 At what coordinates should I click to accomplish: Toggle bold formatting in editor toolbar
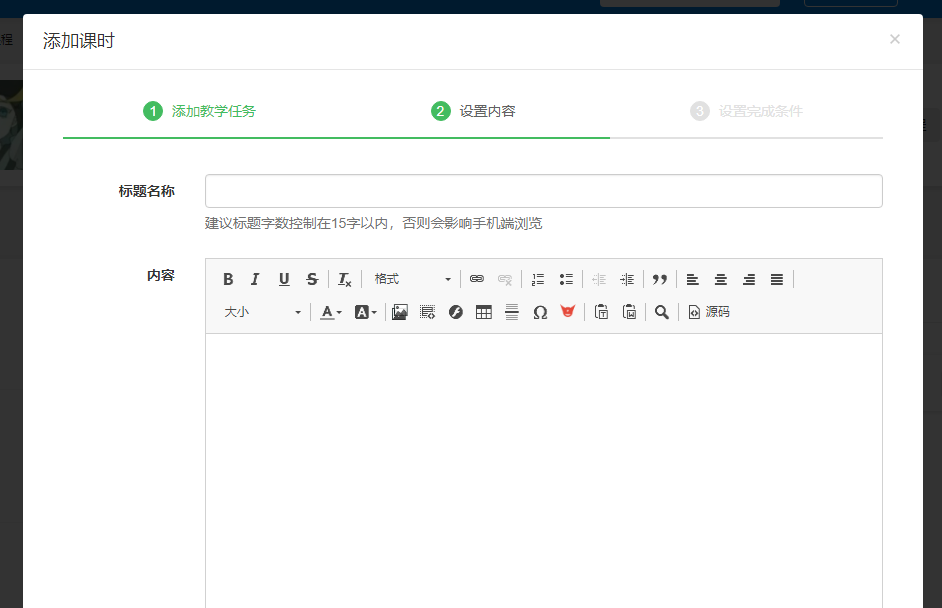click(228, 280)
